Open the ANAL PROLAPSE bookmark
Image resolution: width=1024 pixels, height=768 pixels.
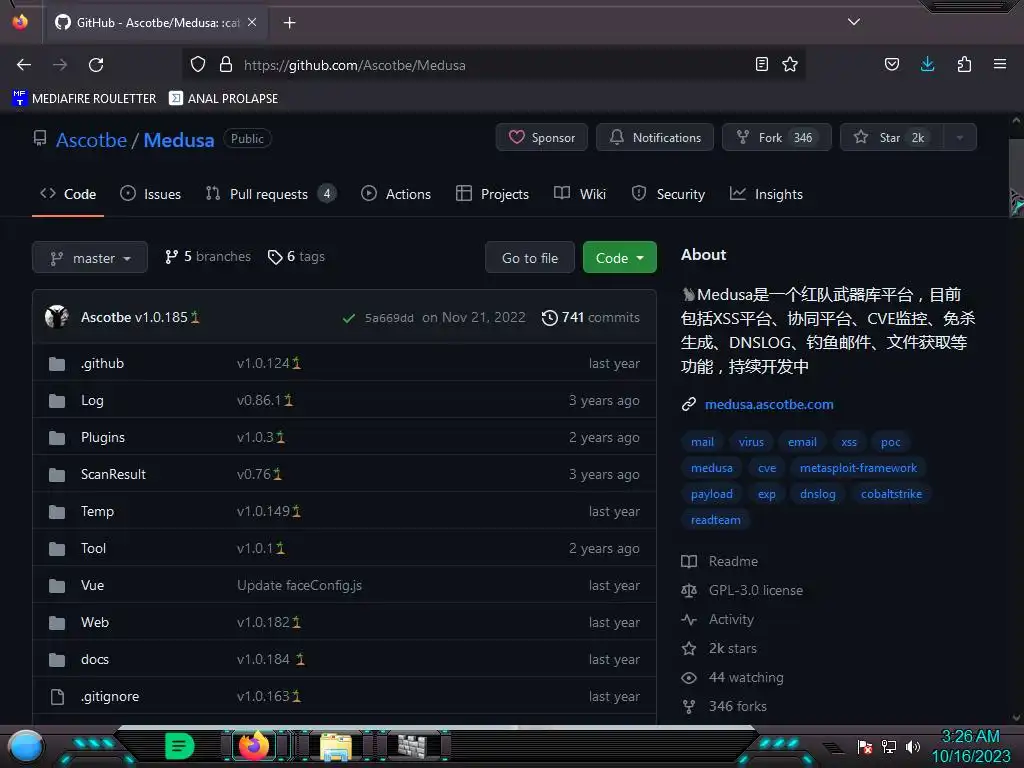223,99
